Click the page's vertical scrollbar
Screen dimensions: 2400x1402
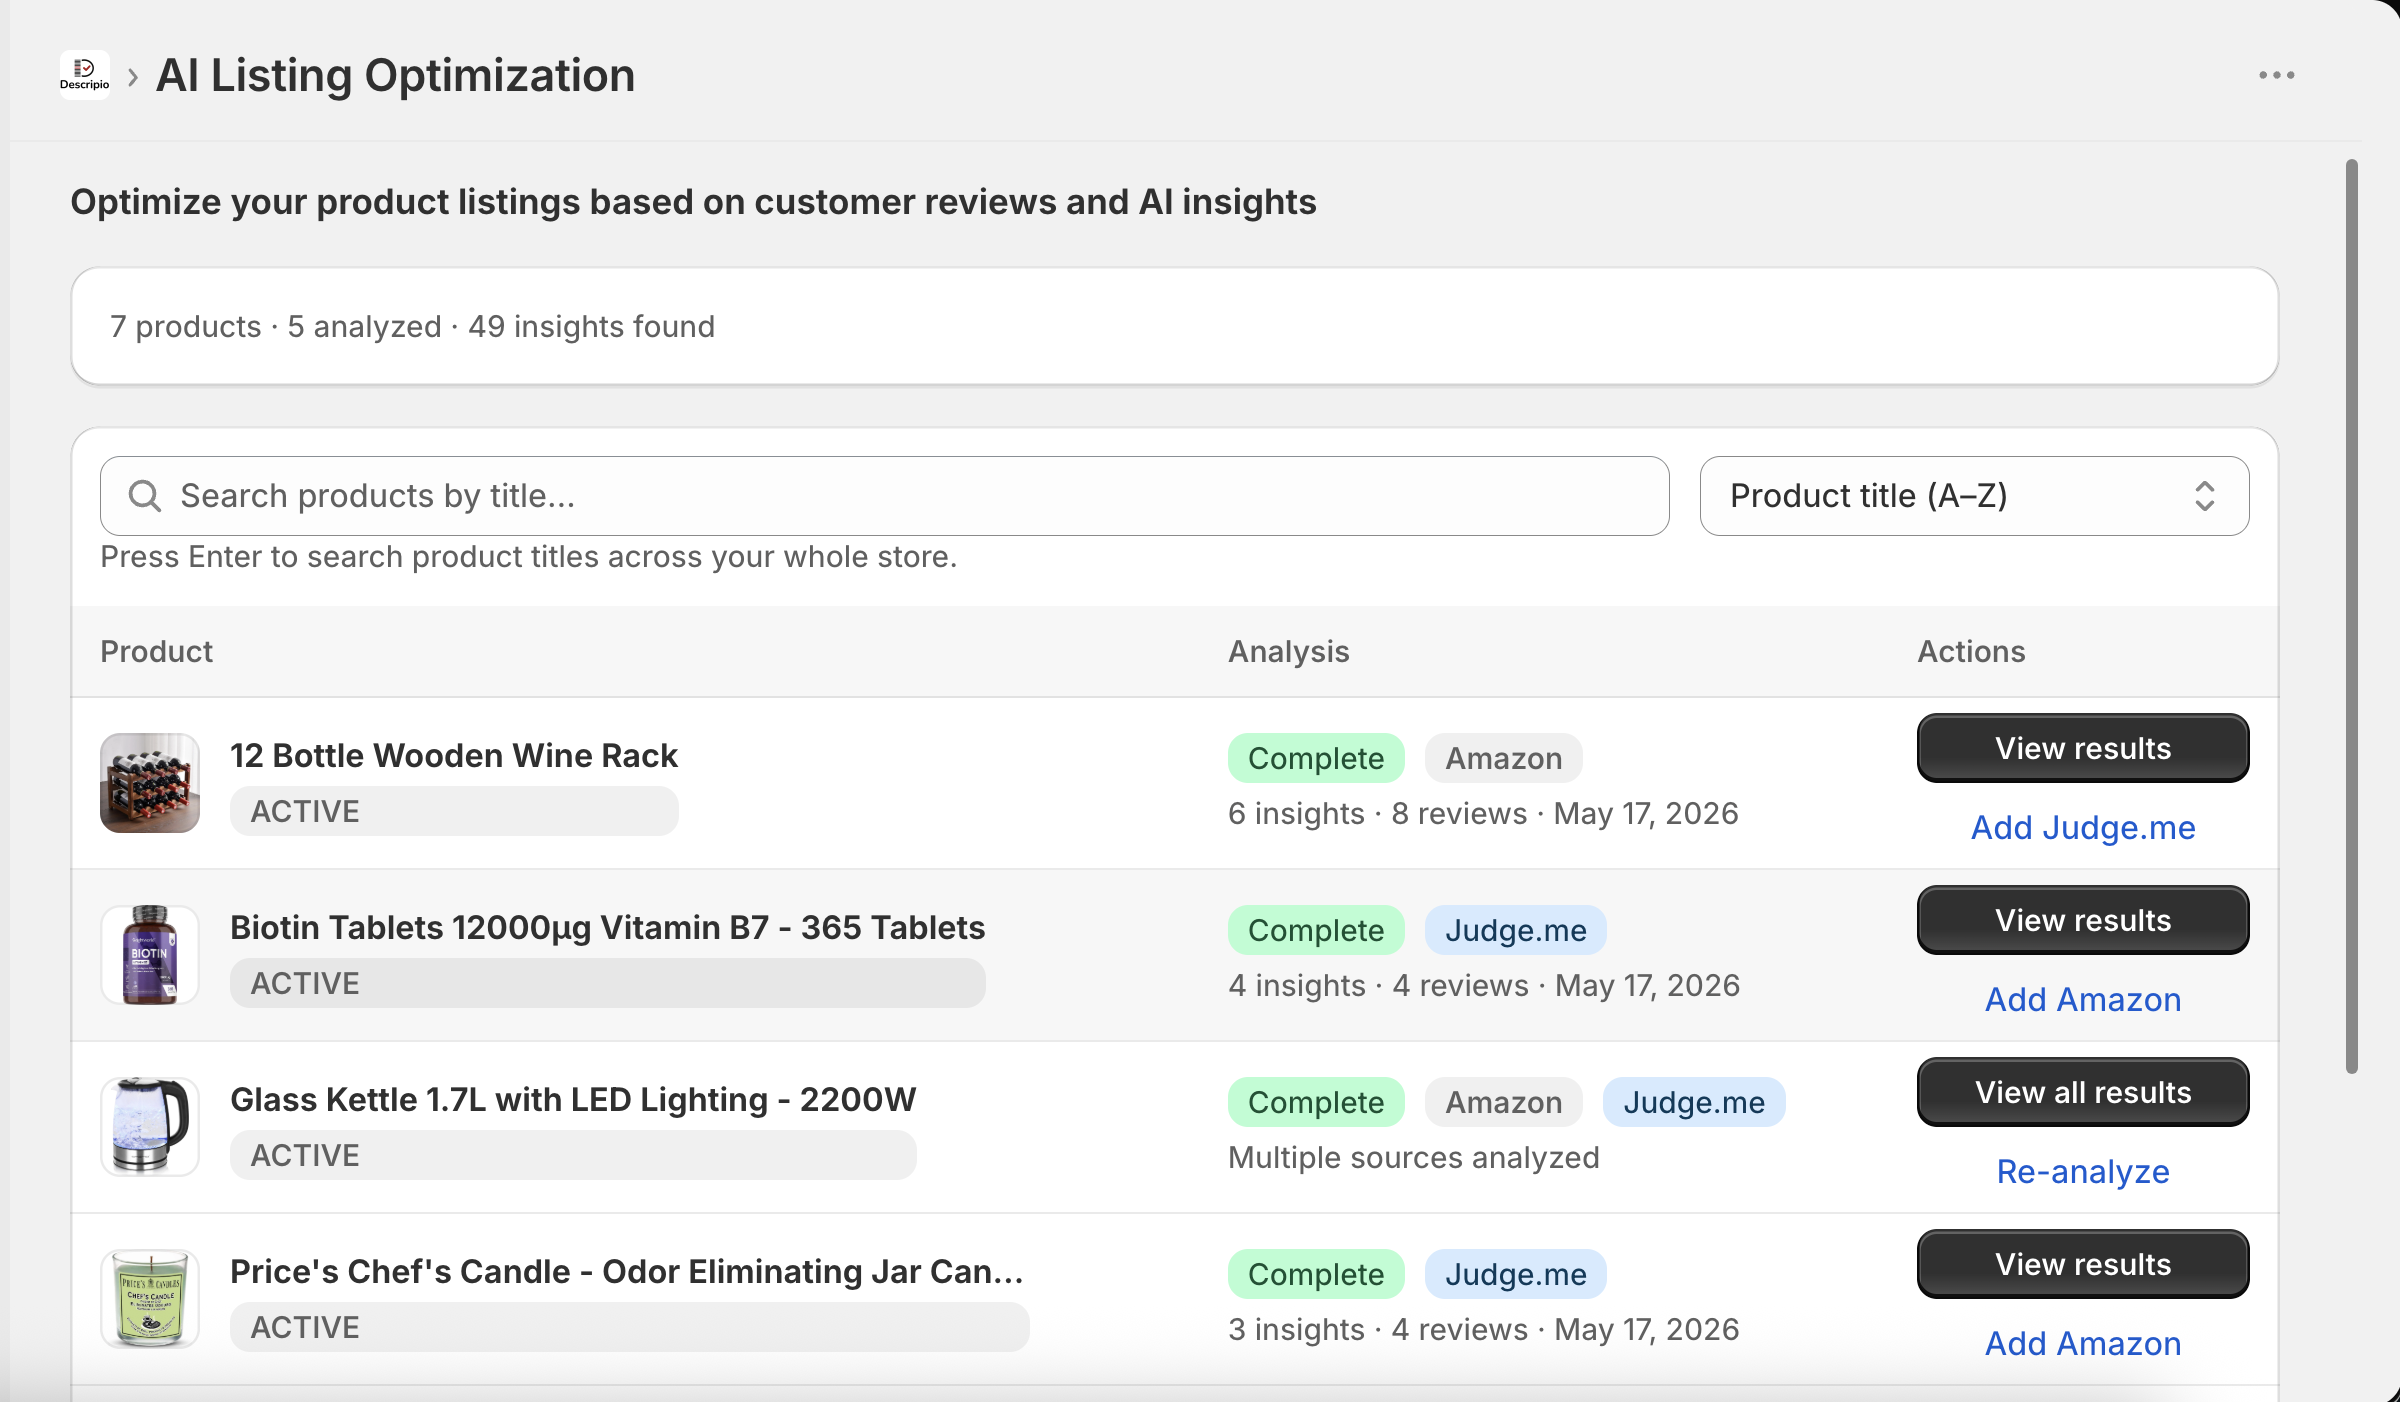(x=2352, y=617)
